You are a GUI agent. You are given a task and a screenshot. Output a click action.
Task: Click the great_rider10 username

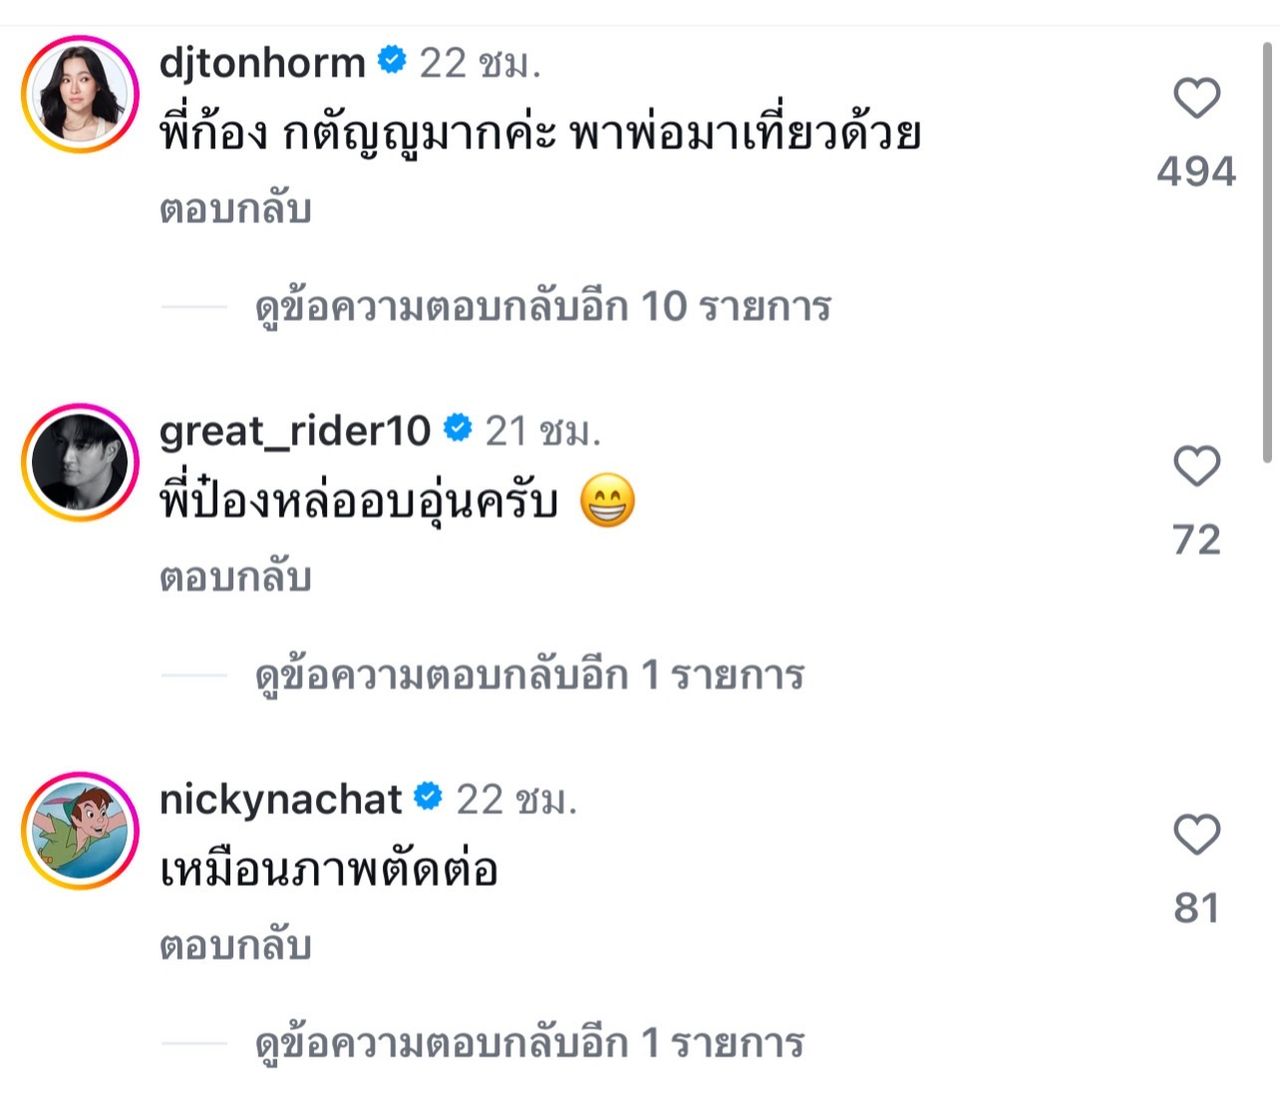coord(295,430)
